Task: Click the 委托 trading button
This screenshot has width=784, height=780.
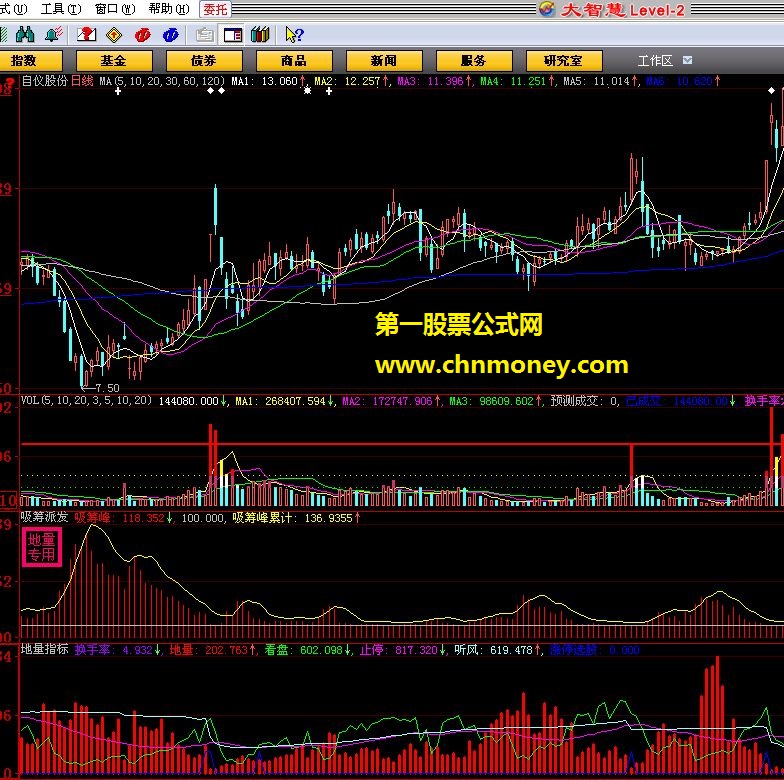Action: click(x=216, y=9)
